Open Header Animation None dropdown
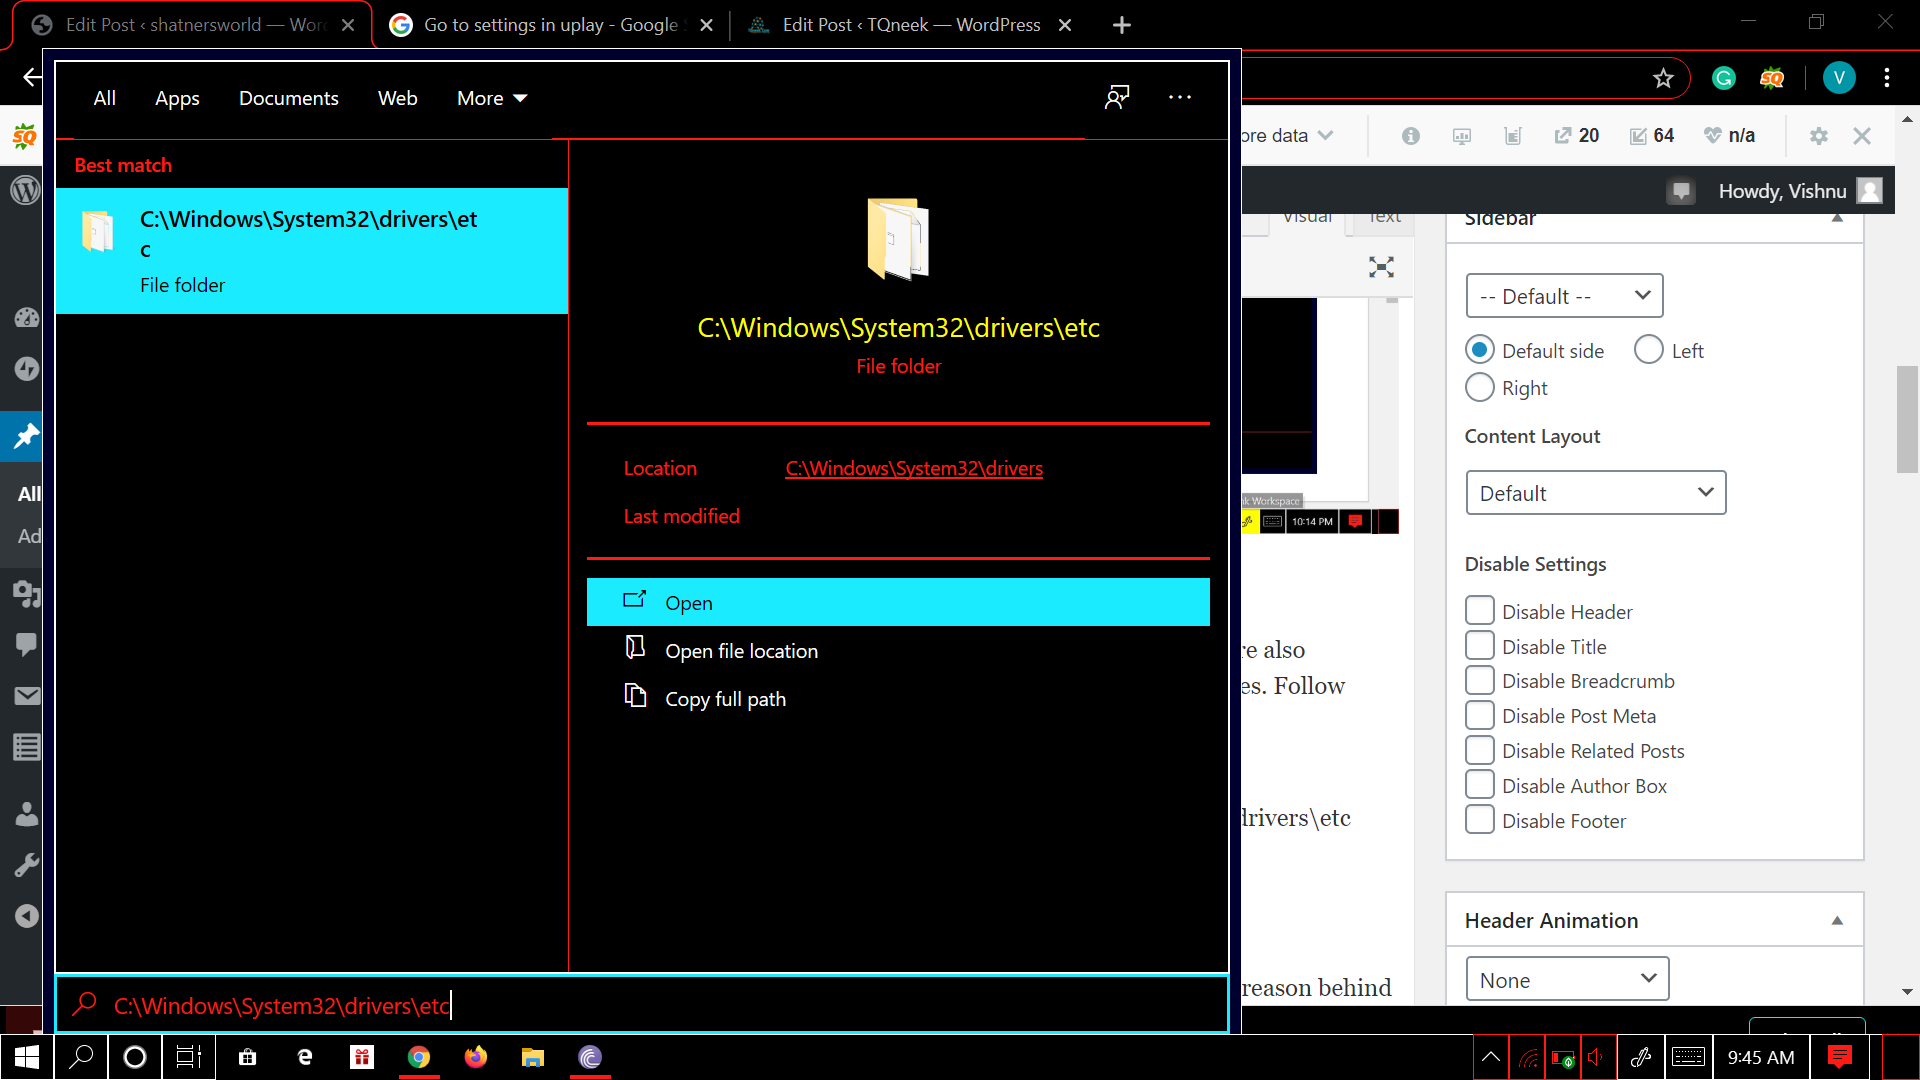The image size is (1920, 1080). 1567,980
